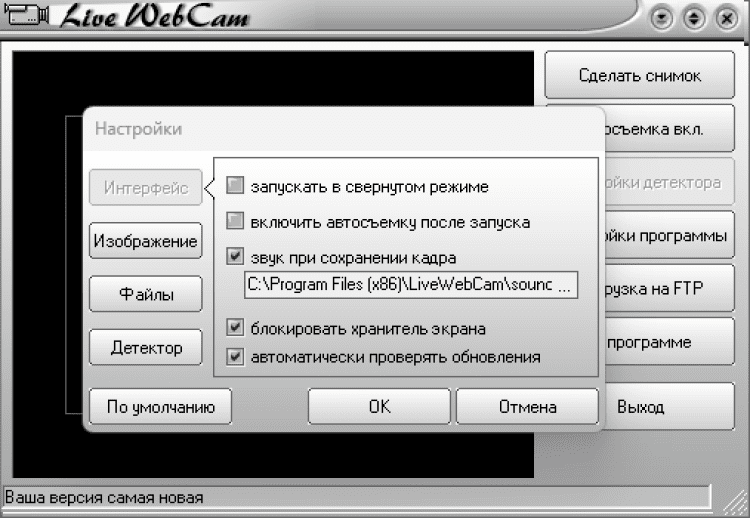Switch to the Детектор settings tab
Screen dimensions: 750x518
(146, 347)
